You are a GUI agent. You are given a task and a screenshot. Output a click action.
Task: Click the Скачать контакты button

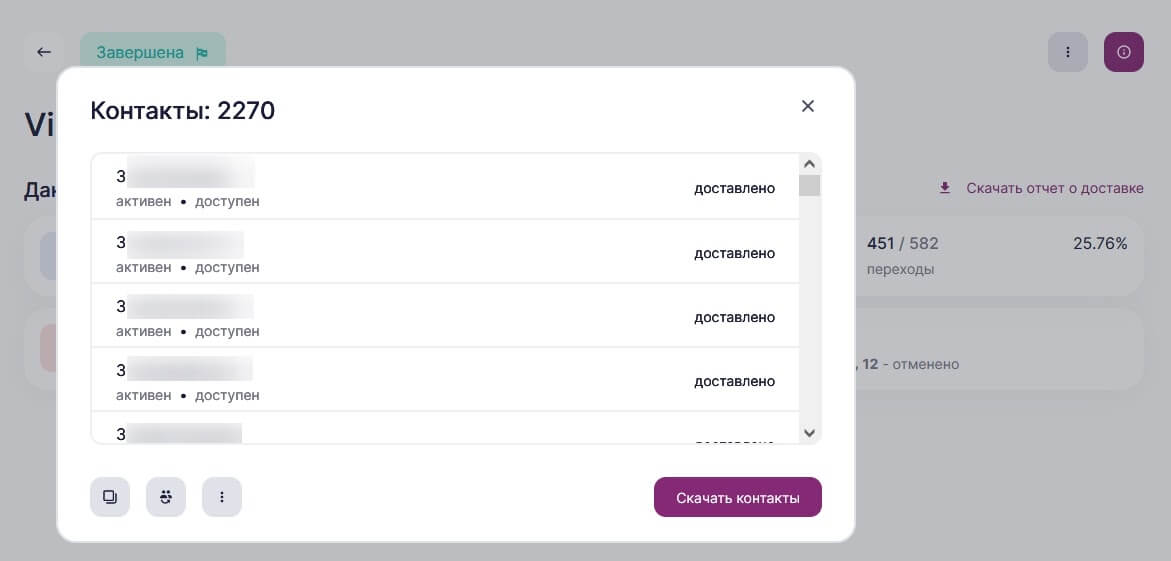(x=738, y=498)
